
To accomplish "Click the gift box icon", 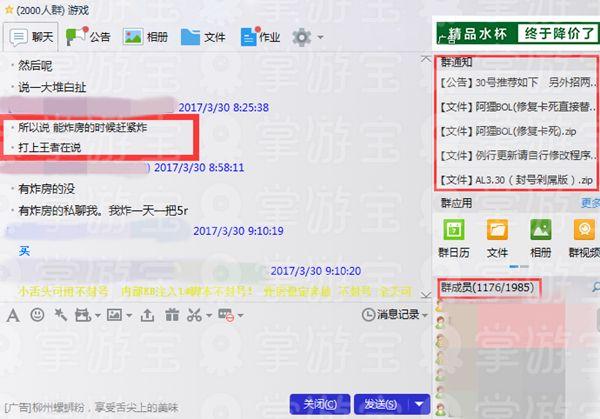I will [172, 315].
